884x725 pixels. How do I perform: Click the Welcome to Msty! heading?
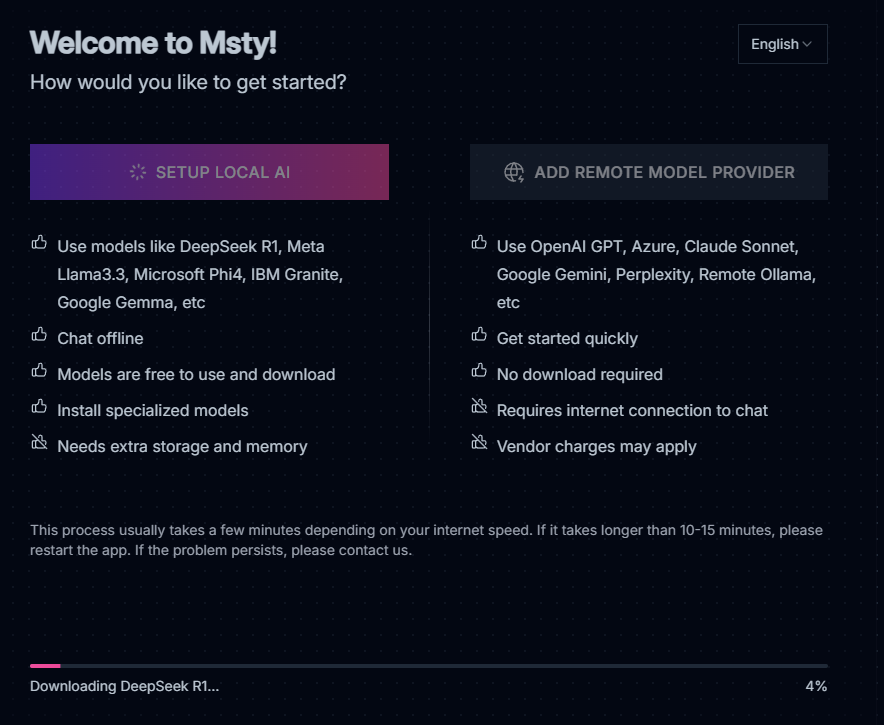153,43
